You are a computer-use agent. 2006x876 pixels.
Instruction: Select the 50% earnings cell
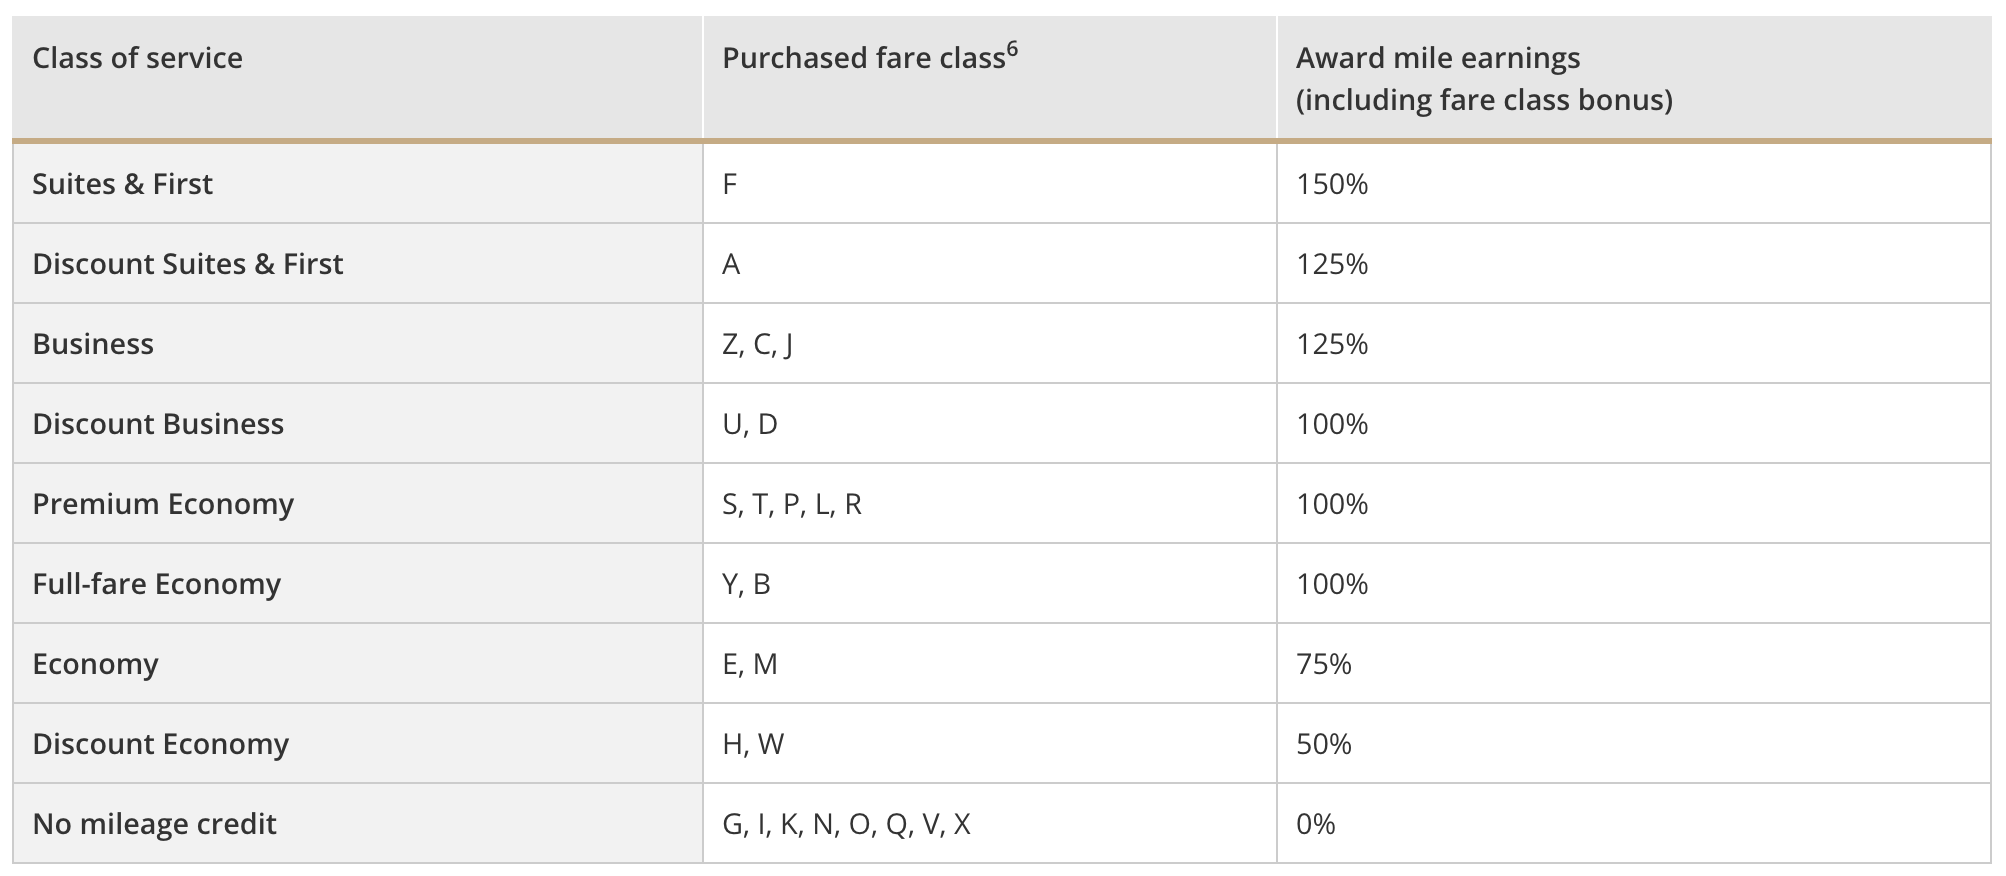click(x=1323, y=744)
